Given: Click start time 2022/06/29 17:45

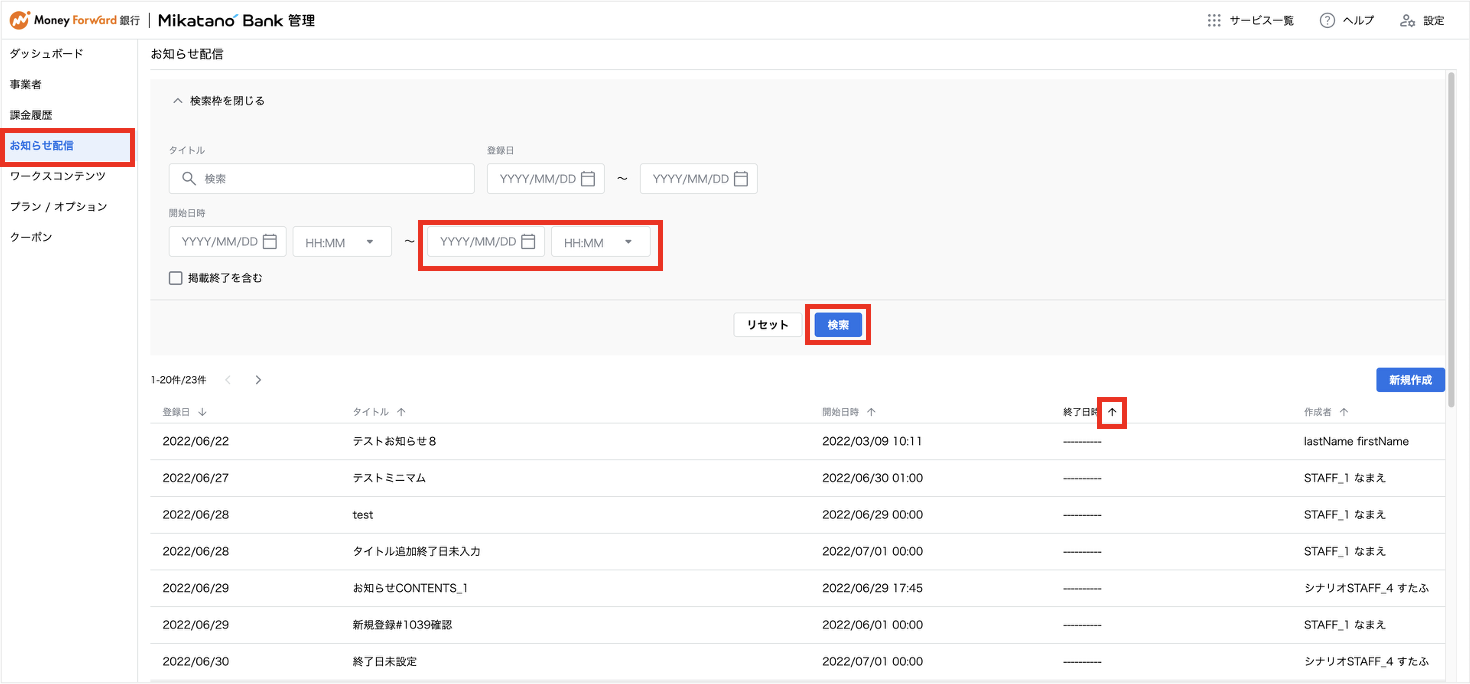Looking at the screenshot, I should (872, 588).
